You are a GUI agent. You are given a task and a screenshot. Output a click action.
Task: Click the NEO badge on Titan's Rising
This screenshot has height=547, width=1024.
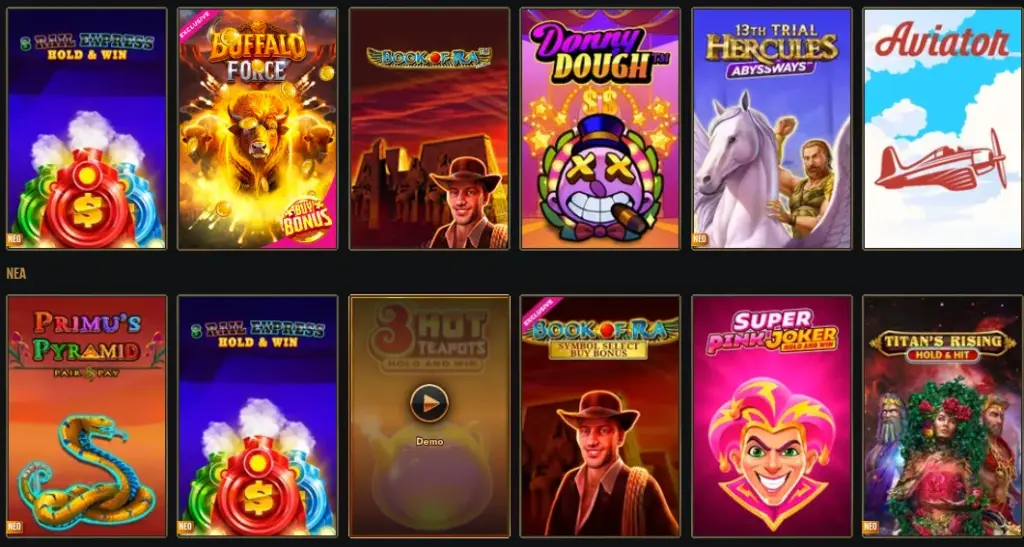[871, 526]
